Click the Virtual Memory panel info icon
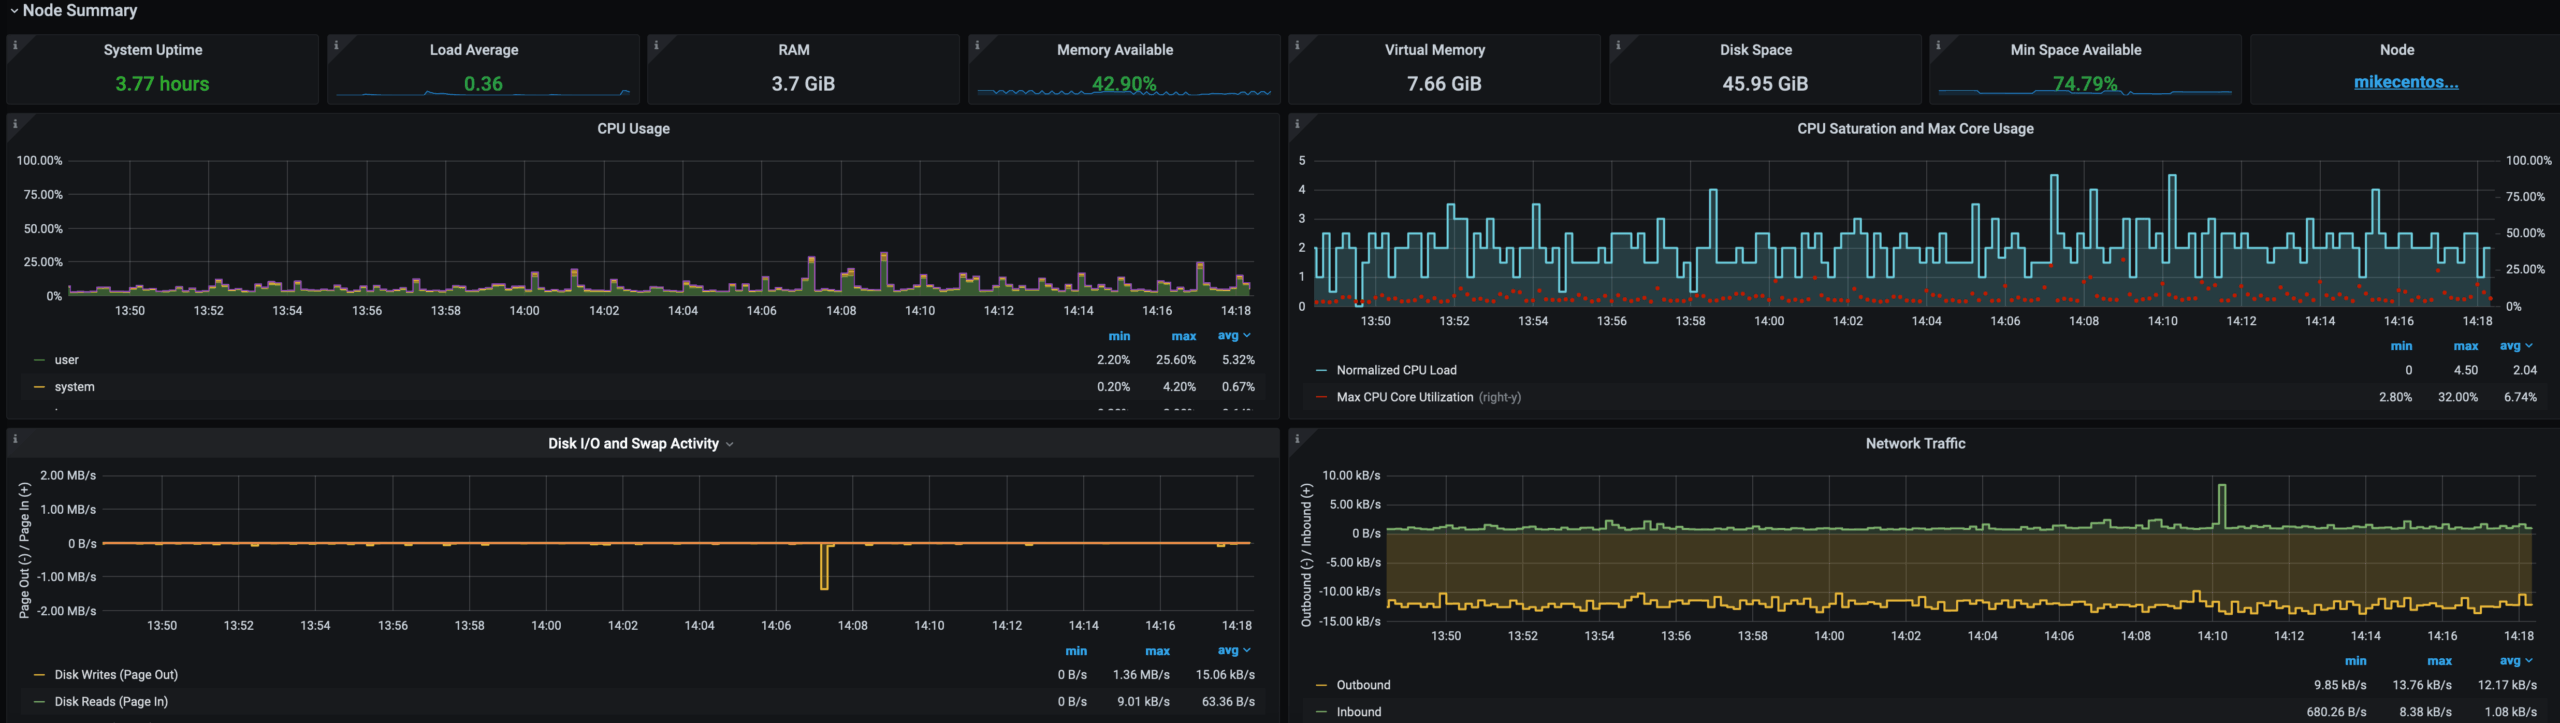2560x723 pixels. [1297, 45]
